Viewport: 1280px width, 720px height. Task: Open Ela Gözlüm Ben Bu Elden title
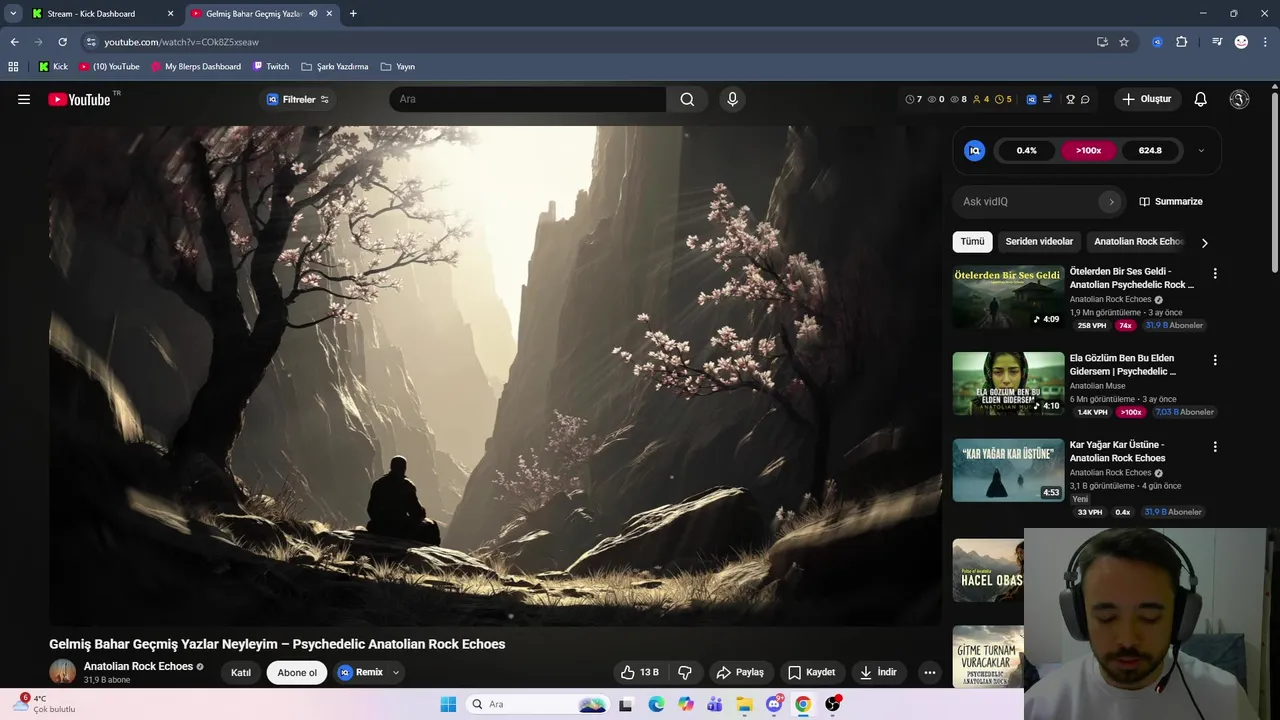[1123, 364]
